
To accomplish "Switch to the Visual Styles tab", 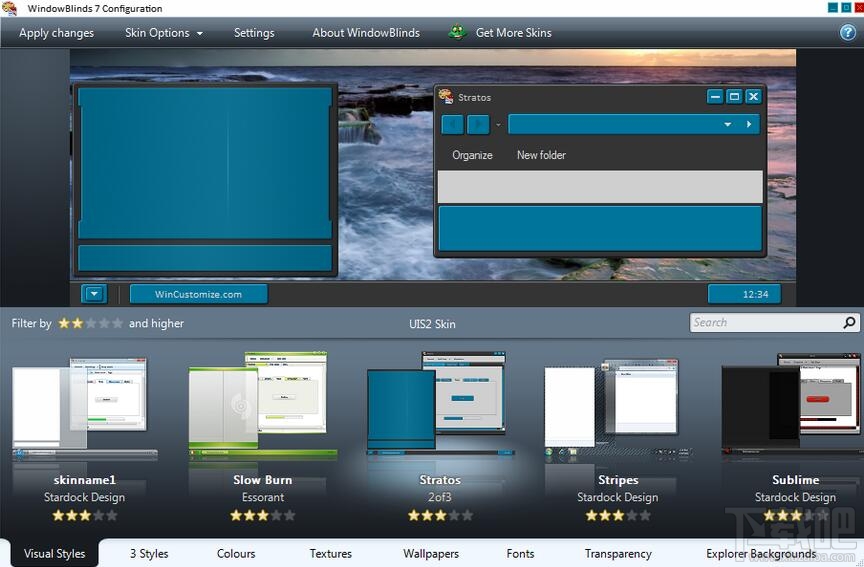I will coord(55,553).
